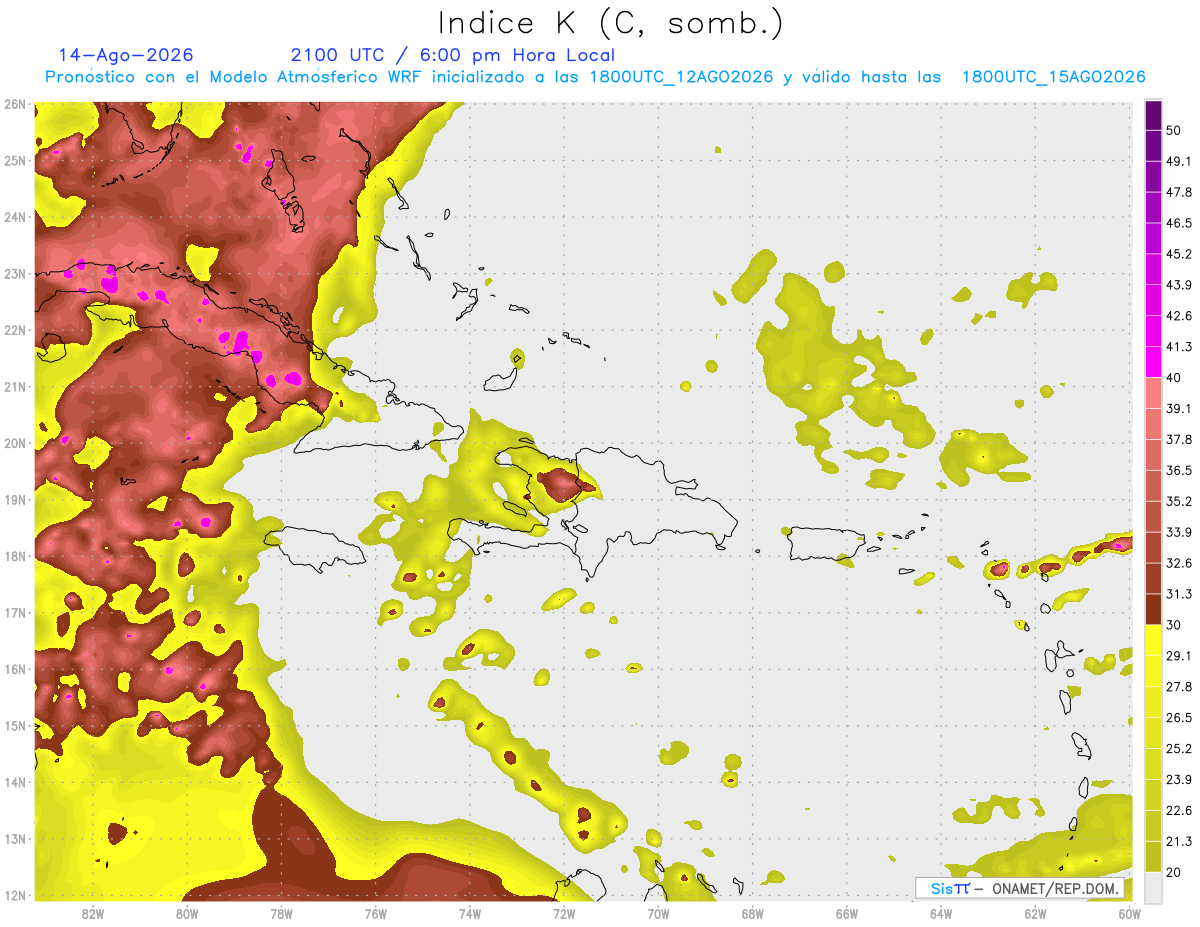Click colorbar value 37.8
Image resolution: width=1200 pixels, height=927 pixels.
click(1178, 440)
